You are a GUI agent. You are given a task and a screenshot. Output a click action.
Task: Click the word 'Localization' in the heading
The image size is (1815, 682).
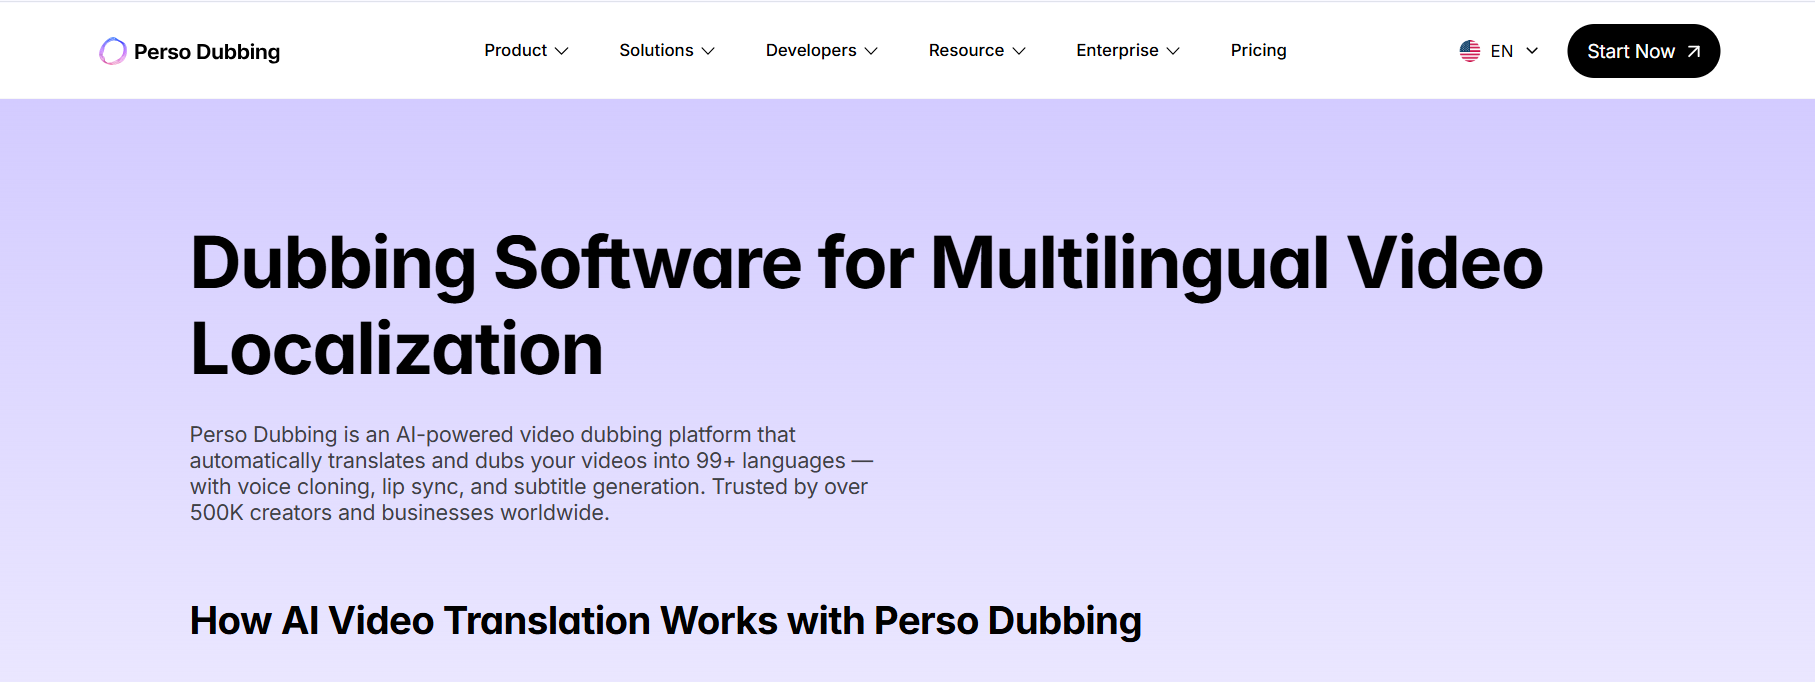(x=397, y=349)
